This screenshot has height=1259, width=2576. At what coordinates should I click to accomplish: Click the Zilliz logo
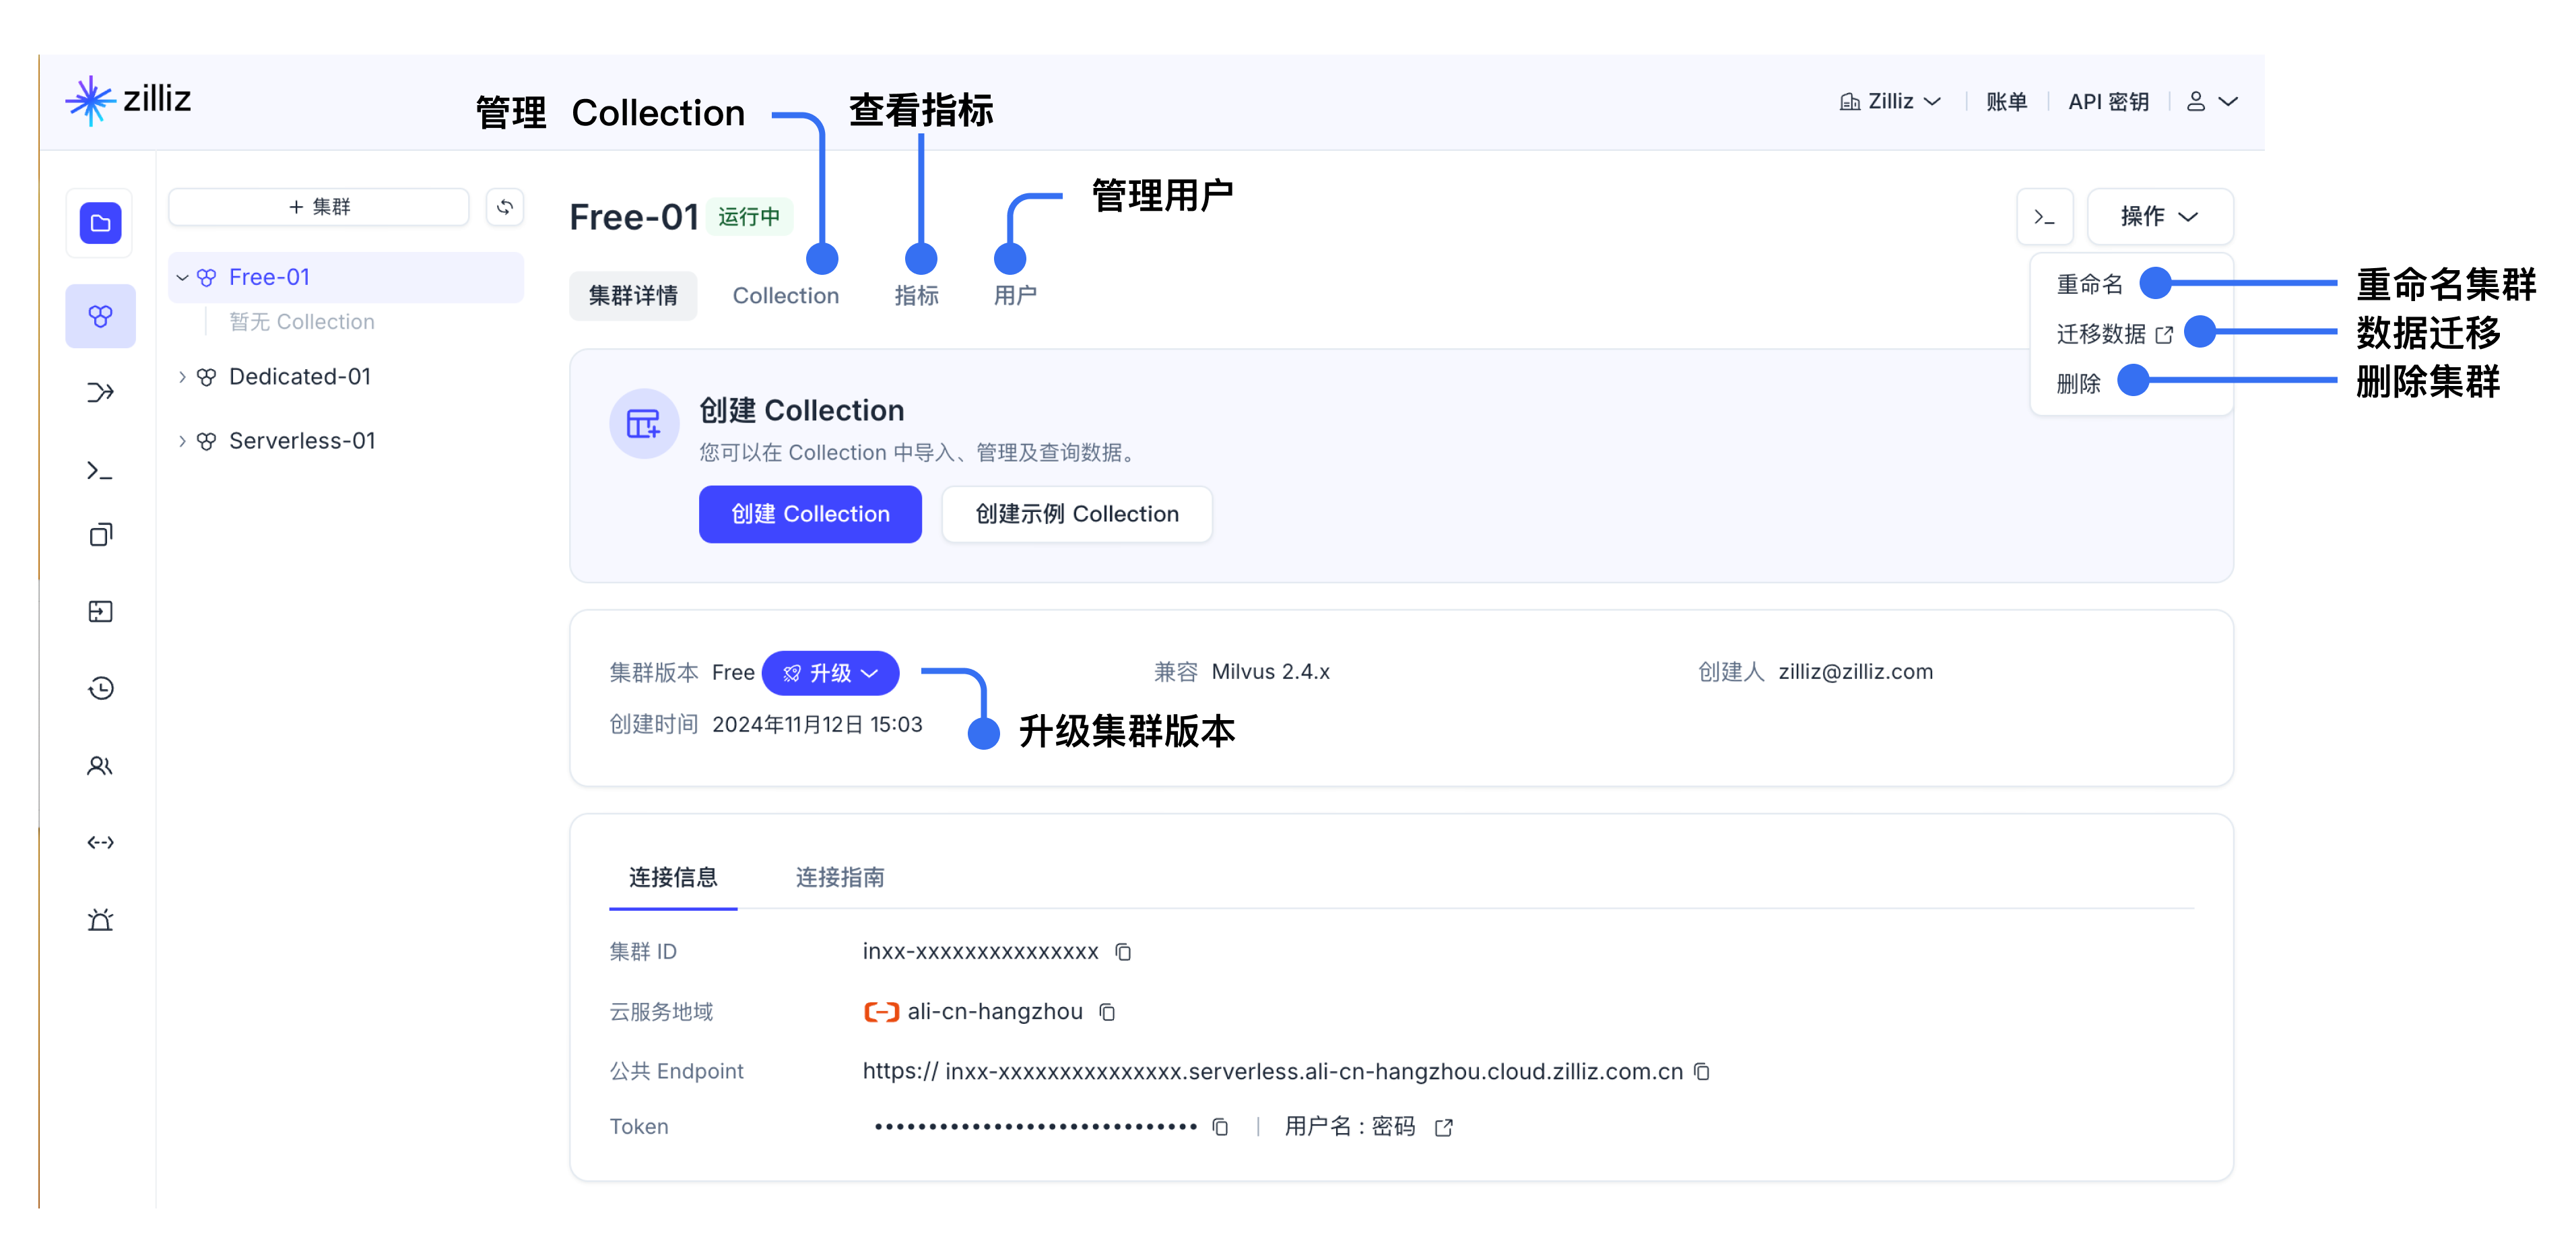pos(128,100)
